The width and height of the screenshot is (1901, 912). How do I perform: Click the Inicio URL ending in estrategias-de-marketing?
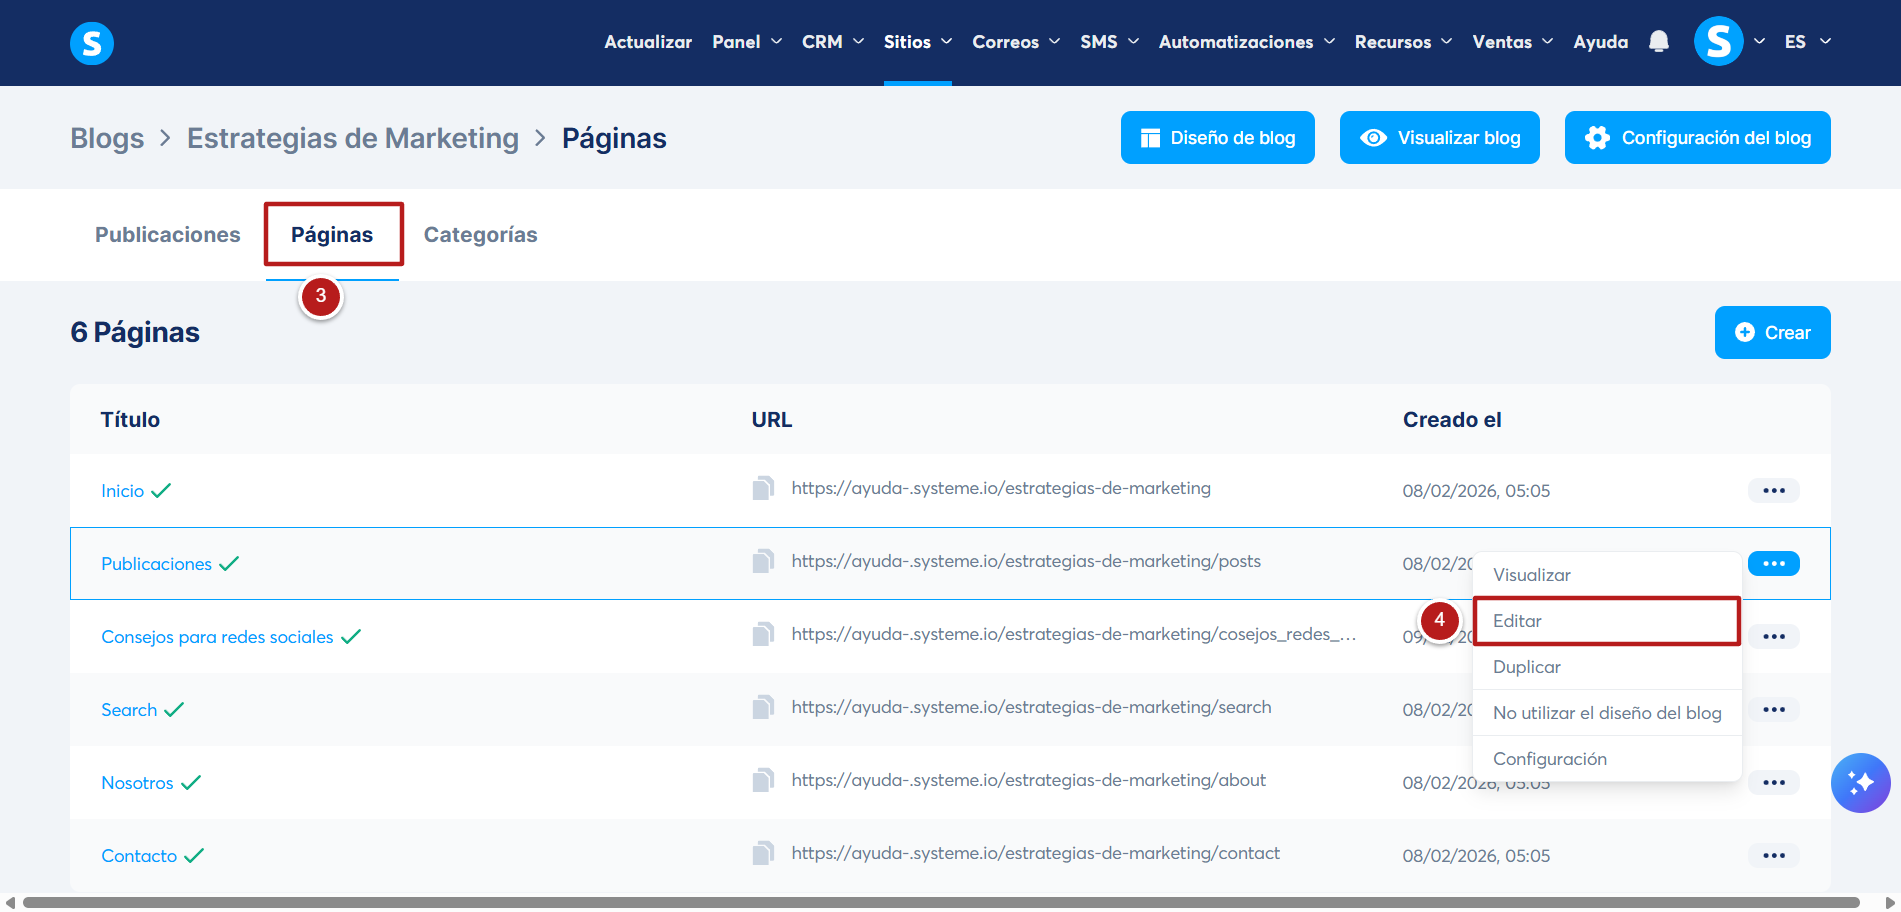pos(1001,488)
